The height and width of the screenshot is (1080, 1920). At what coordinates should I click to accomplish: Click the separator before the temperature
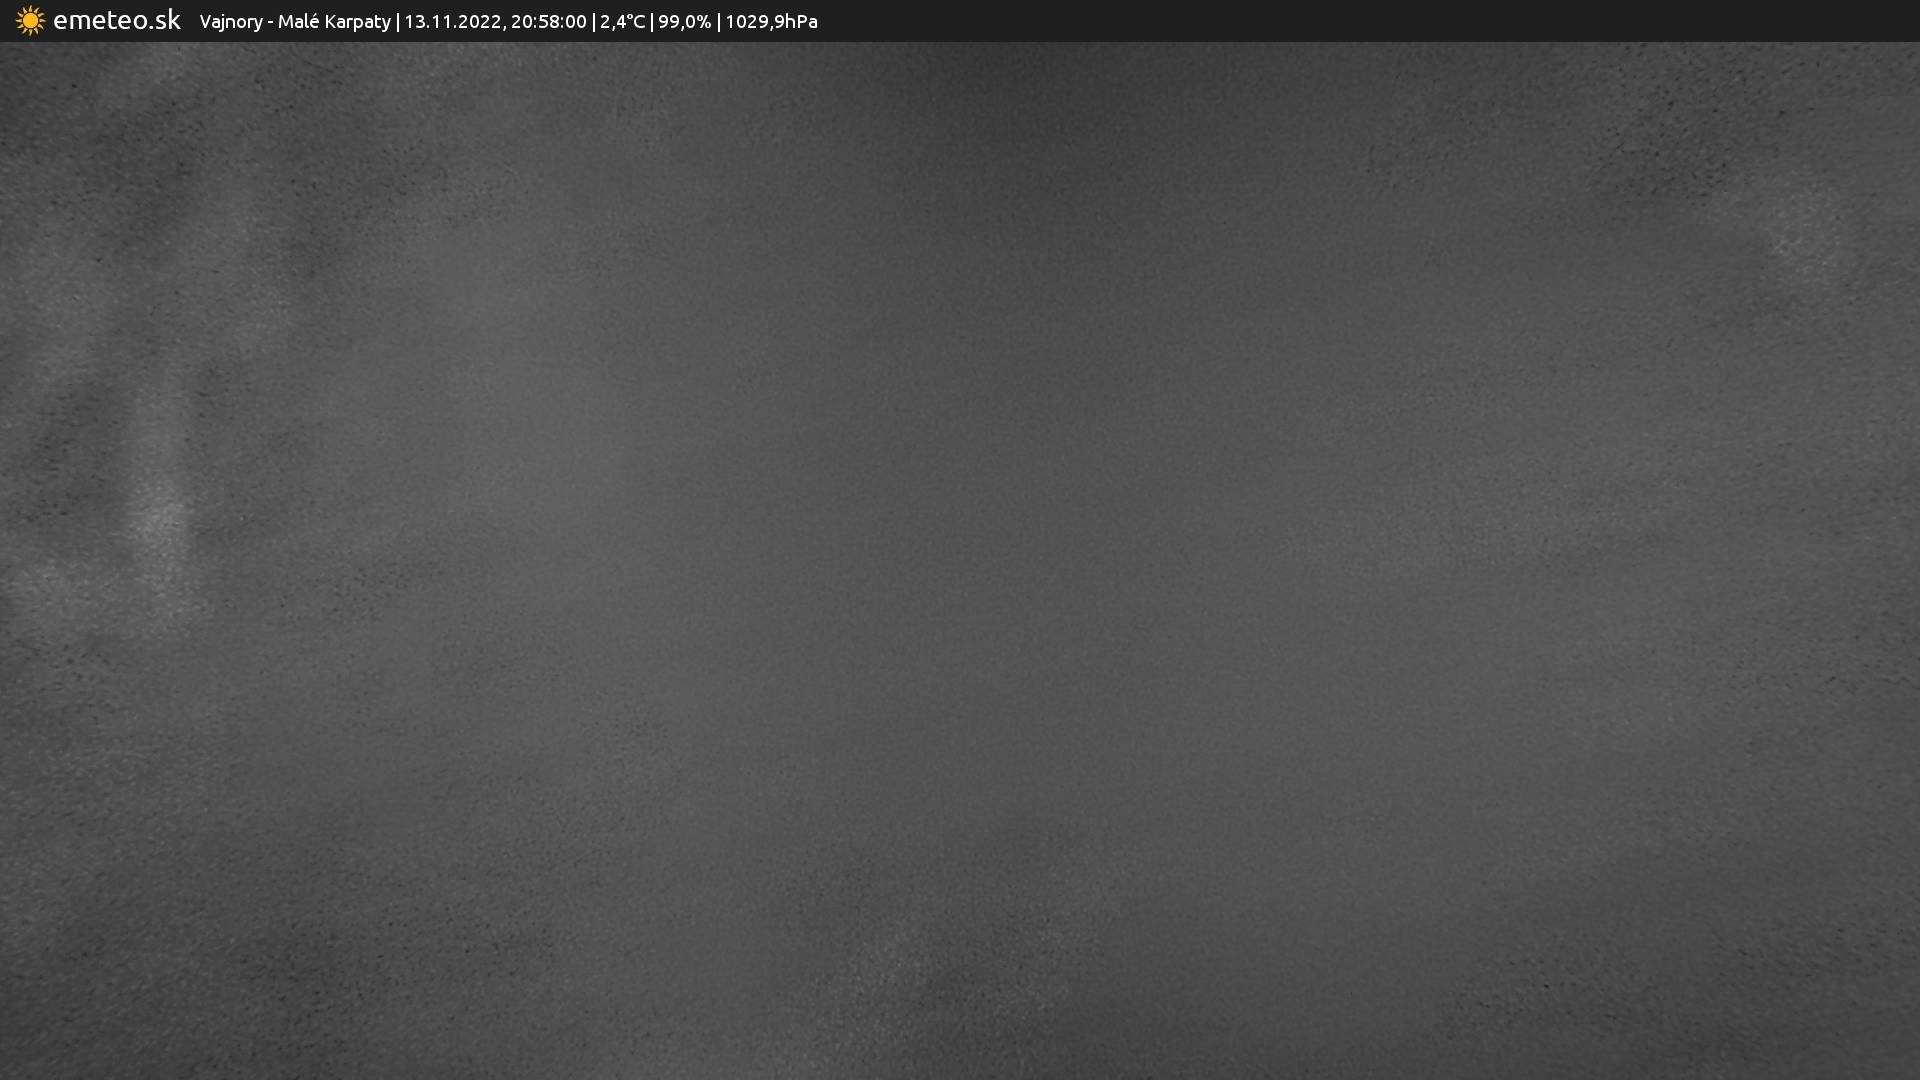(594, 22)
